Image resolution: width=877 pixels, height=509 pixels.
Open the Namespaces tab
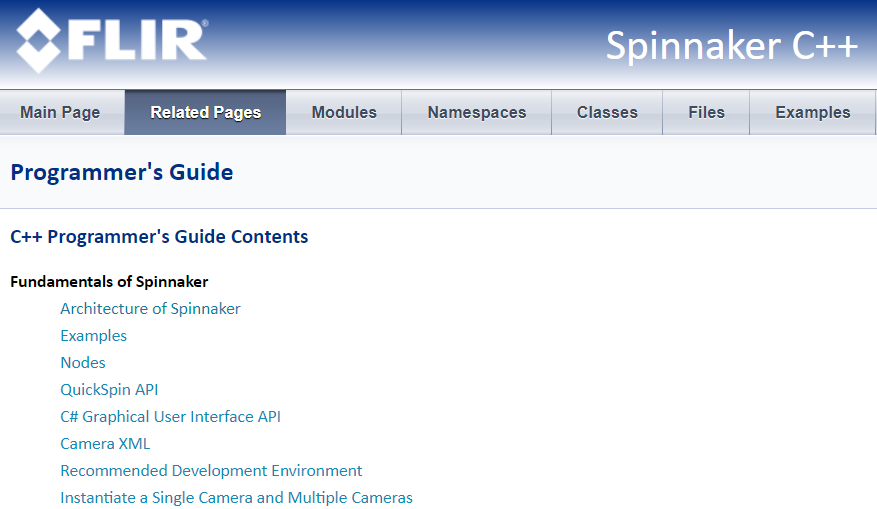(x=477, y=112)
